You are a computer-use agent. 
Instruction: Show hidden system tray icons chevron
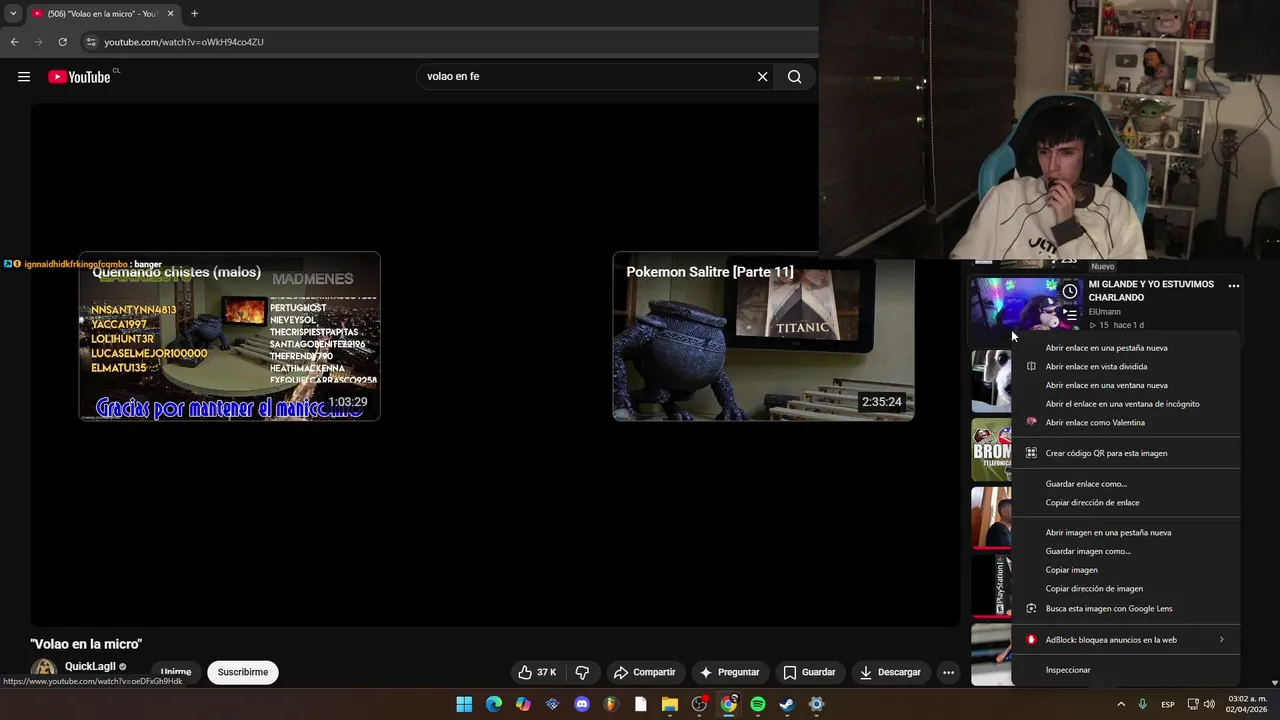coord(1120,704)
